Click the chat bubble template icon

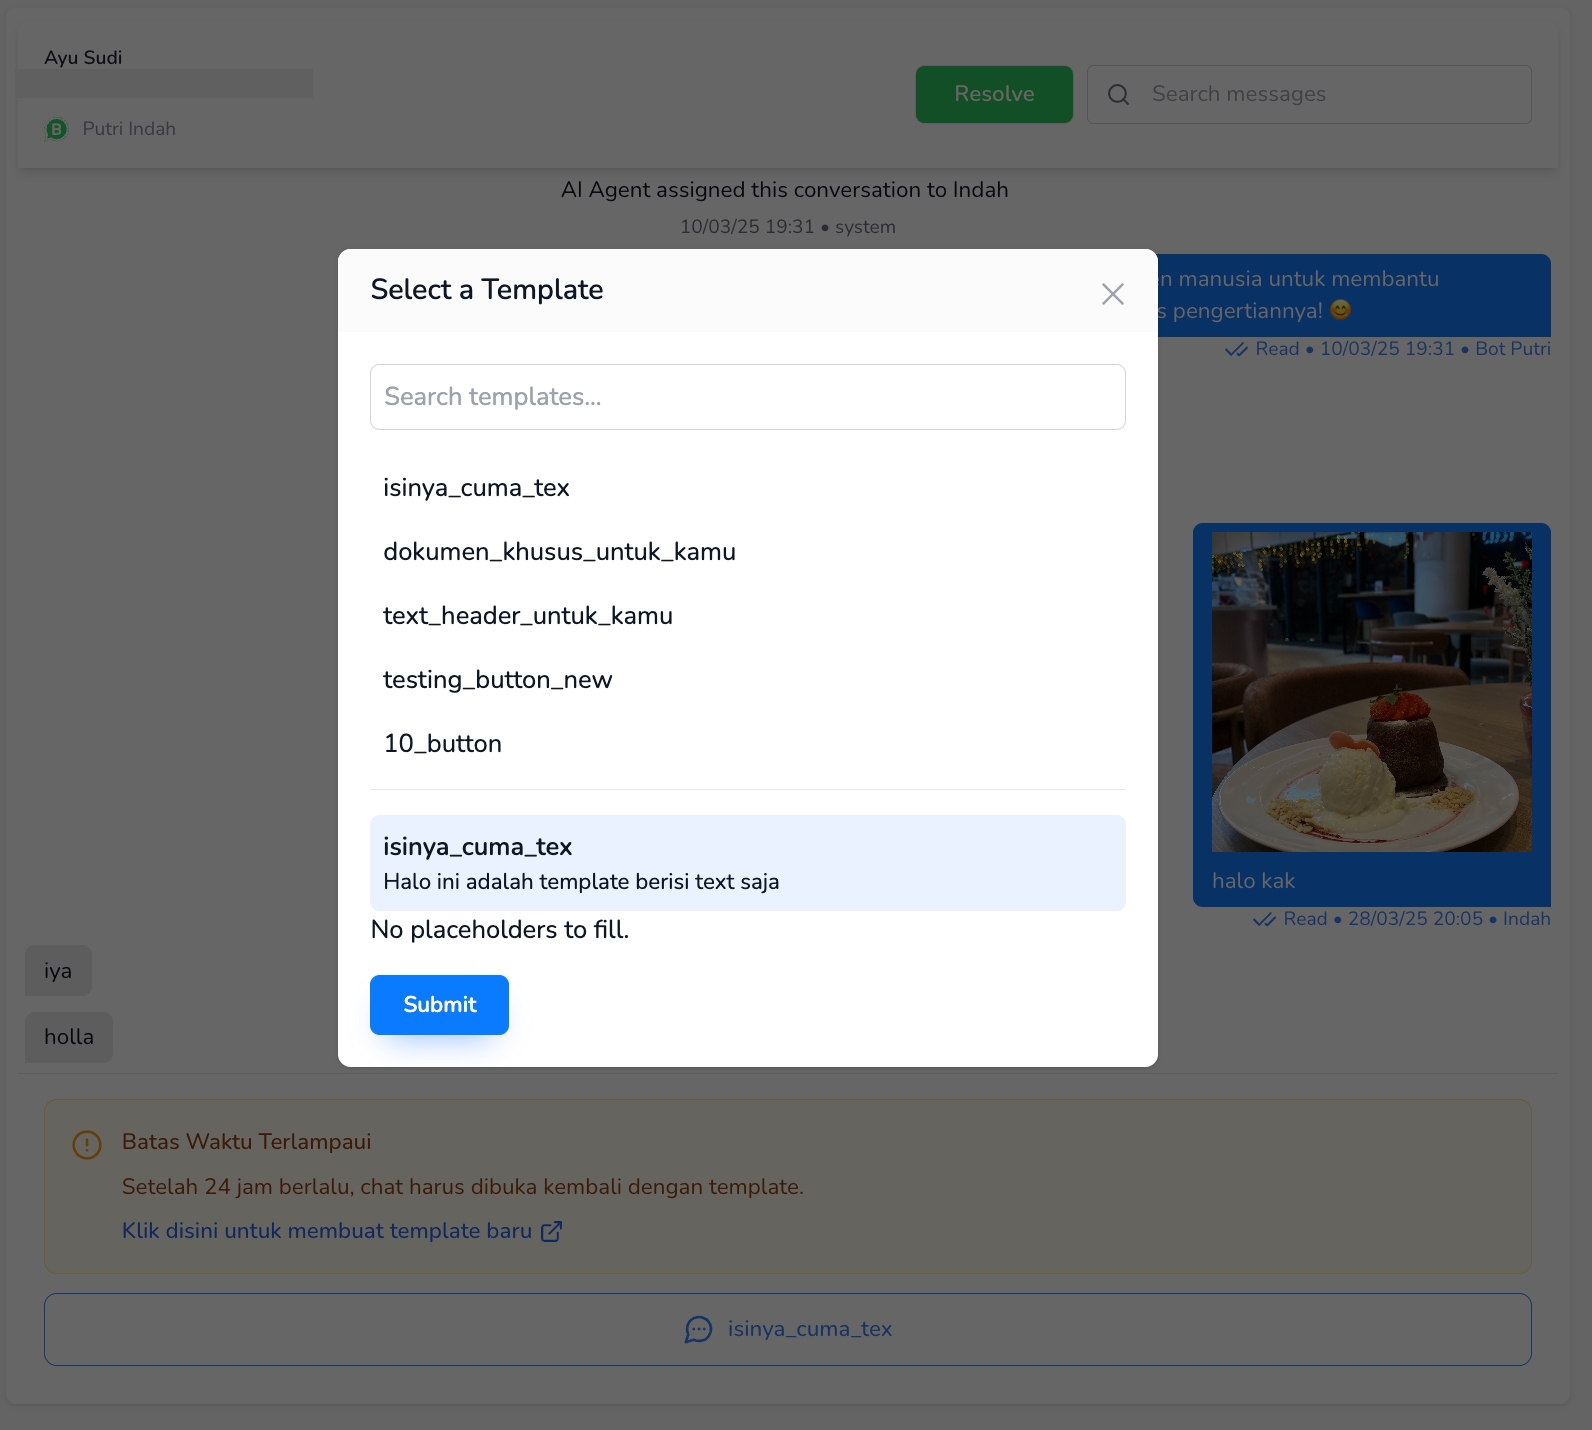click(698, 1329)
